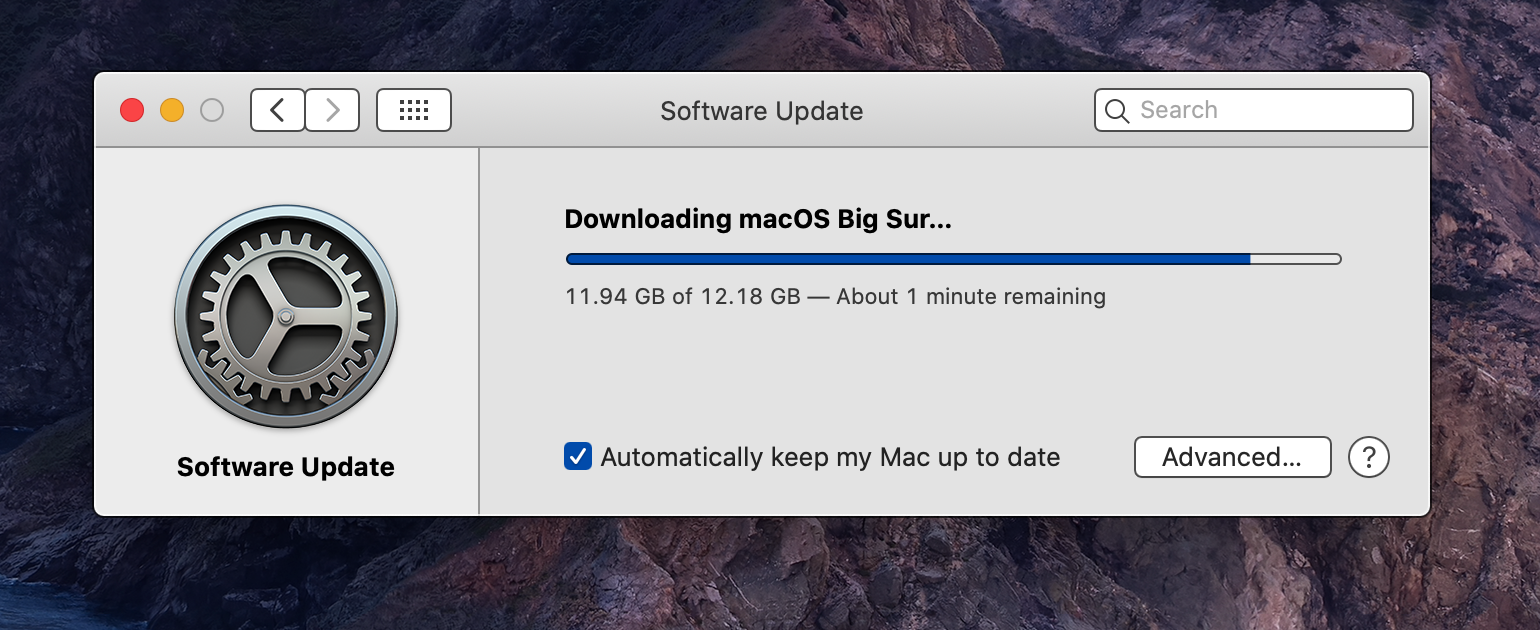Click the blue filled part of the download progress bar

click(x=900, y=259)
